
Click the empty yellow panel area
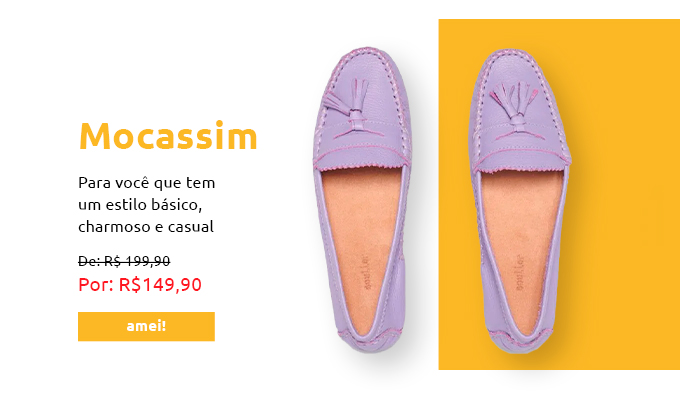coord(624,195)
